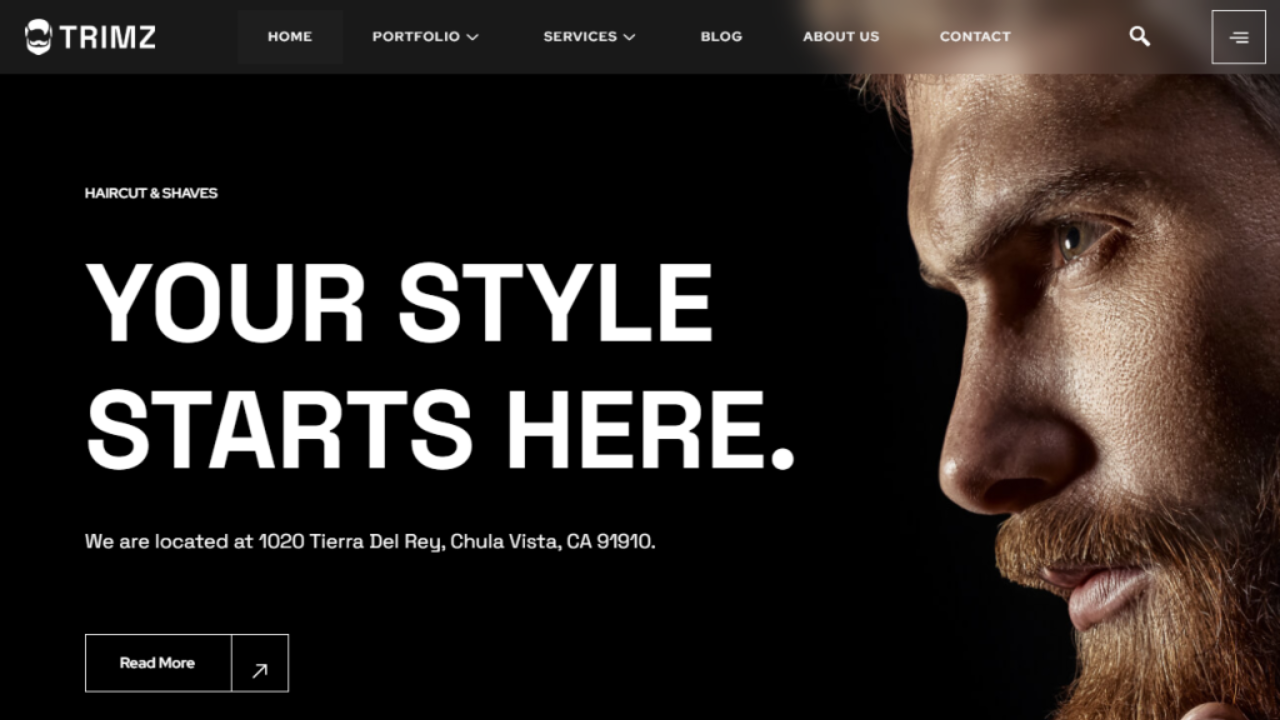Select the Haircut & Shaves subtitle
This screenshot has width=1280, height=720.
[151, 193]
